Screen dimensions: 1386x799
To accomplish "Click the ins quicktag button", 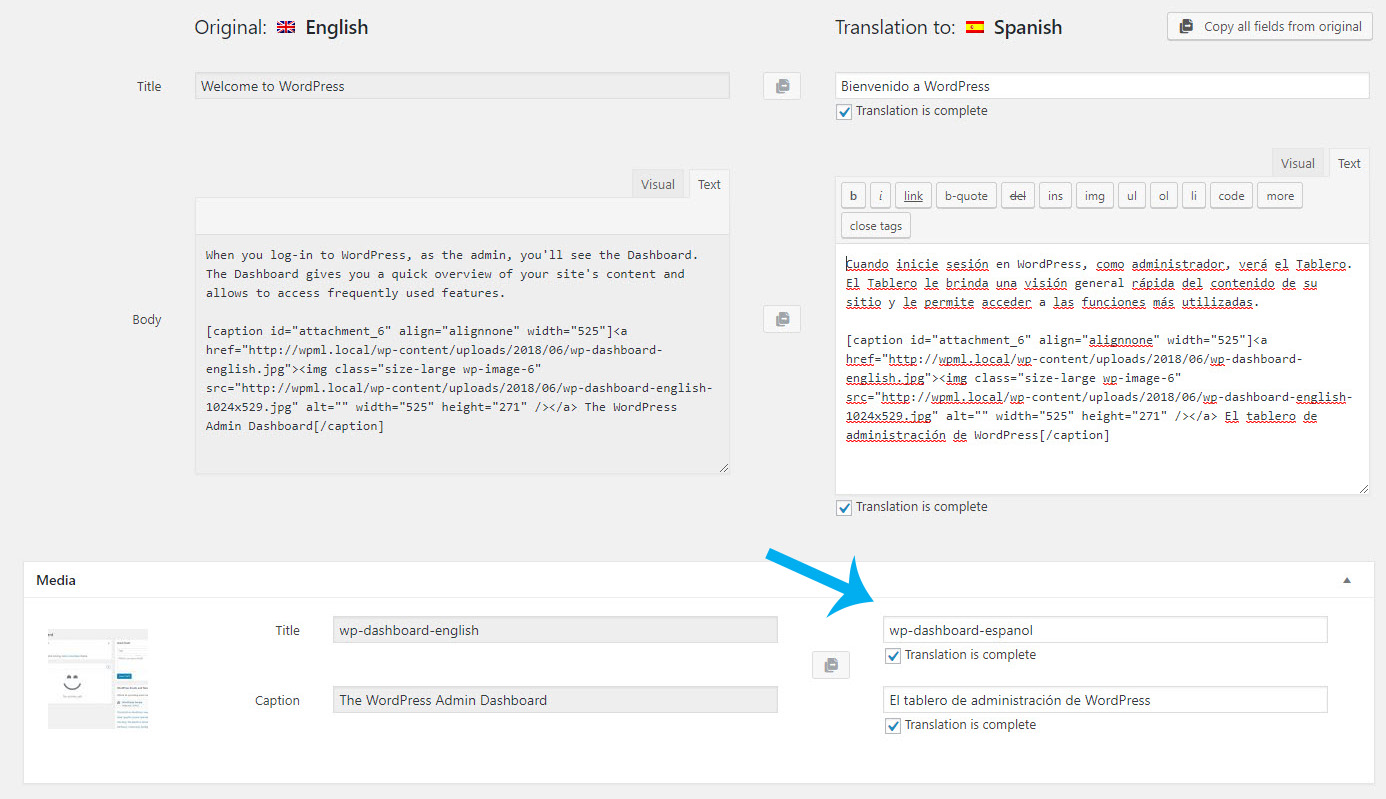I will click(x=1055, y=196).
